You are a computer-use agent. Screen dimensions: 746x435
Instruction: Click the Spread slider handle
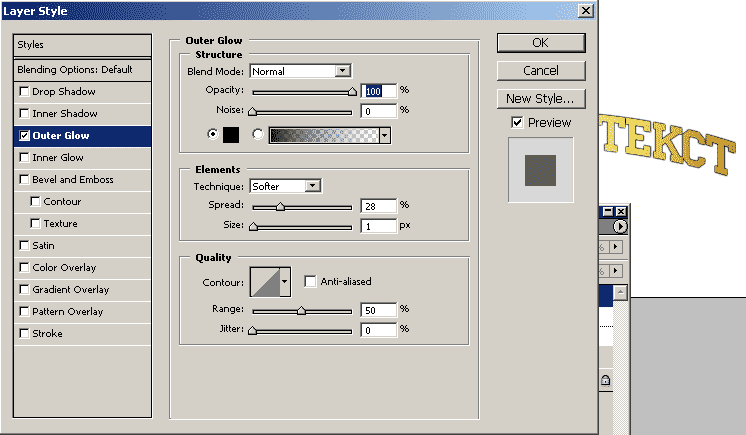tap(280, 207)
